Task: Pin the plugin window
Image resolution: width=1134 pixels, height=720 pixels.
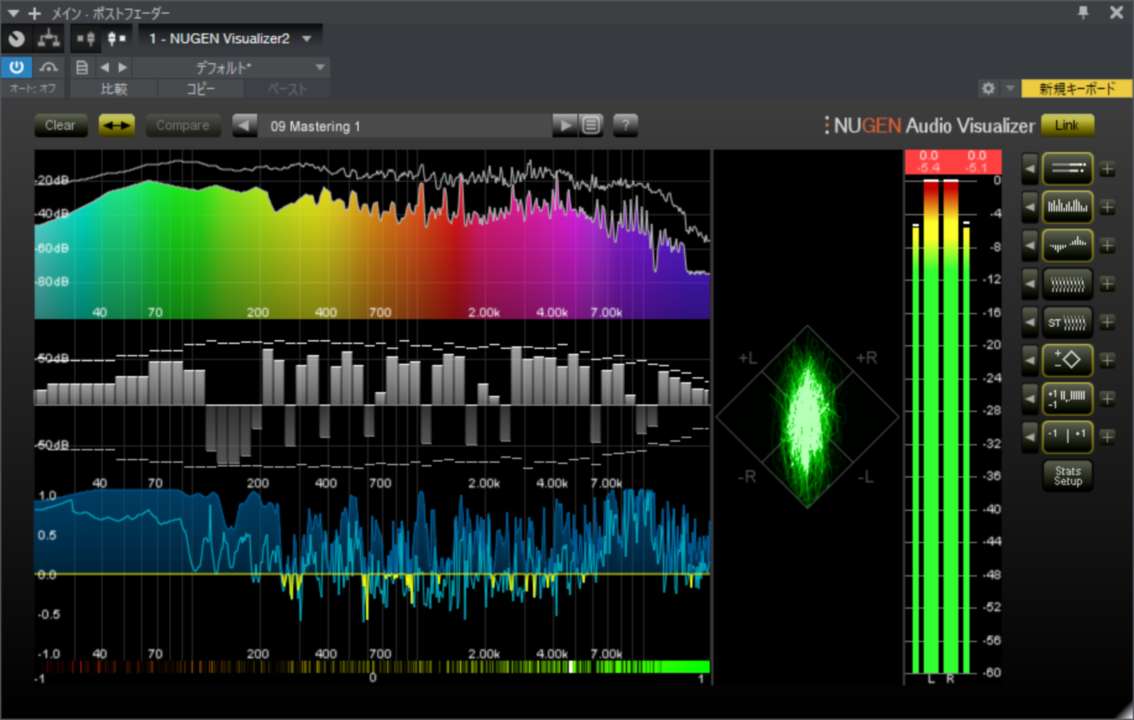Action: pos(1083,13)
